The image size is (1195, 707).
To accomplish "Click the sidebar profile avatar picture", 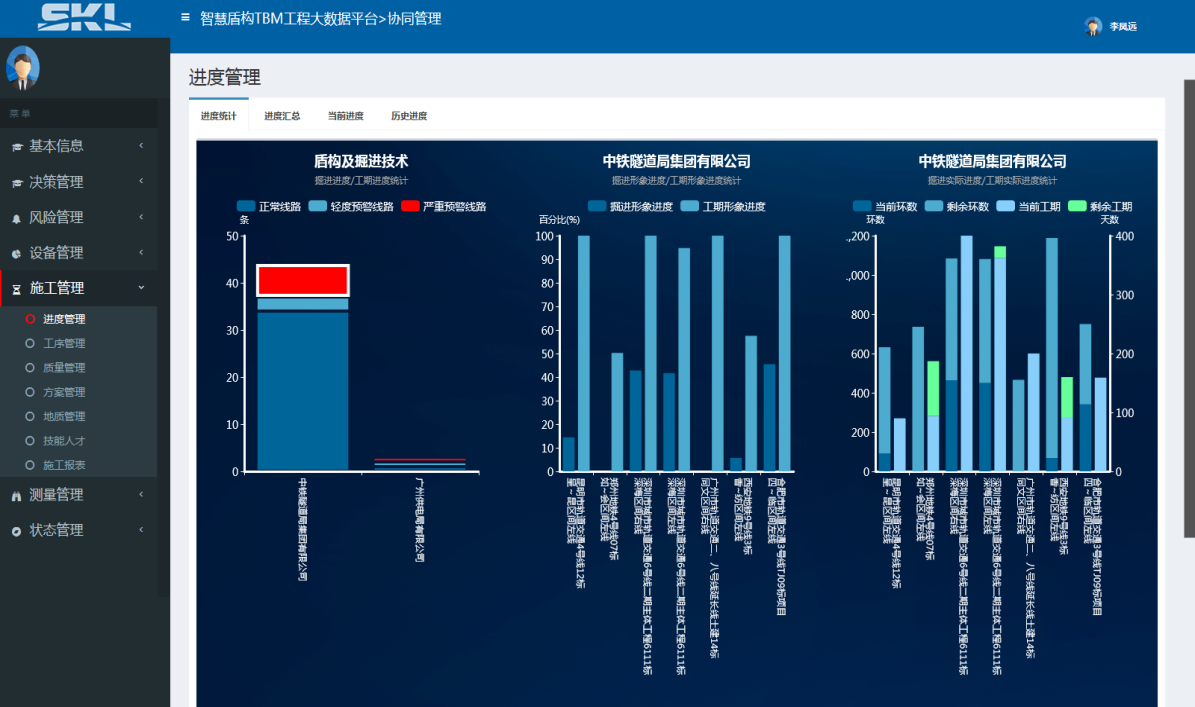I will 23,68.
